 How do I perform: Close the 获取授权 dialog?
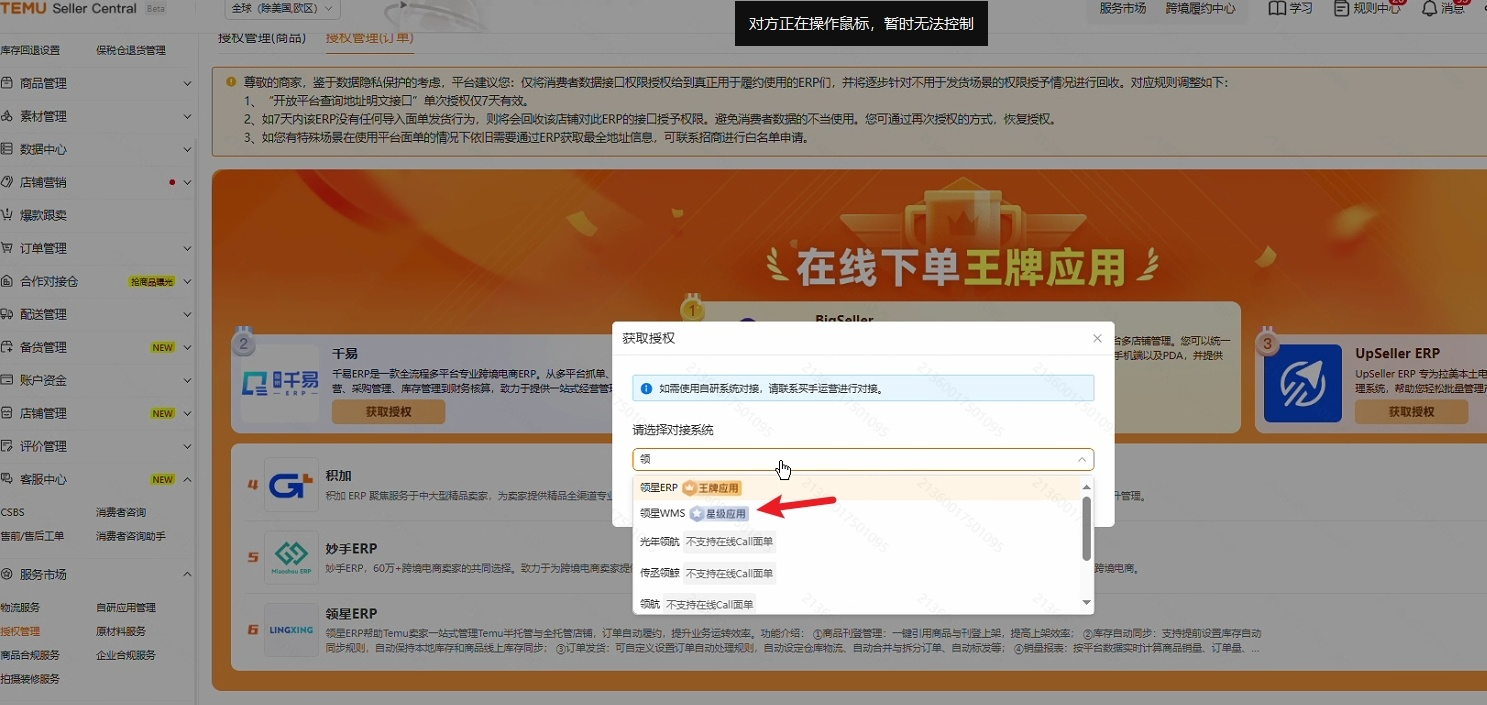click(x=1097, y=339)
